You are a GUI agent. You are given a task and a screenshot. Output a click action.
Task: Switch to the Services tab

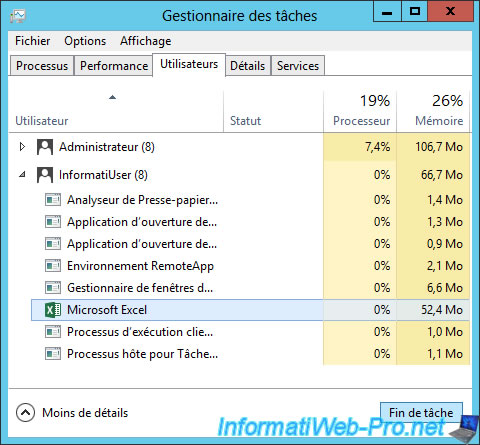click(298, 66)
